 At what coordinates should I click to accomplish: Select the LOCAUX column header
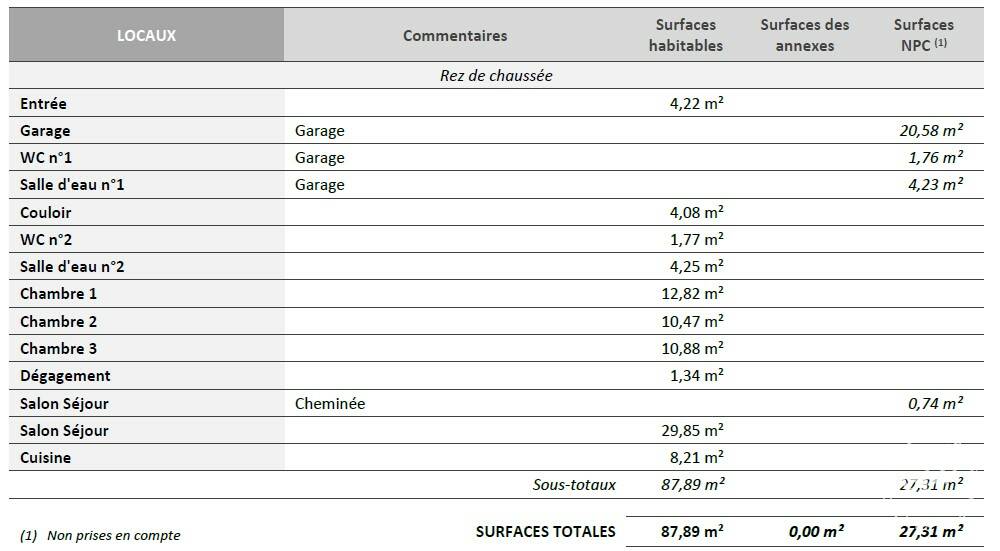(x=146, y=35)
